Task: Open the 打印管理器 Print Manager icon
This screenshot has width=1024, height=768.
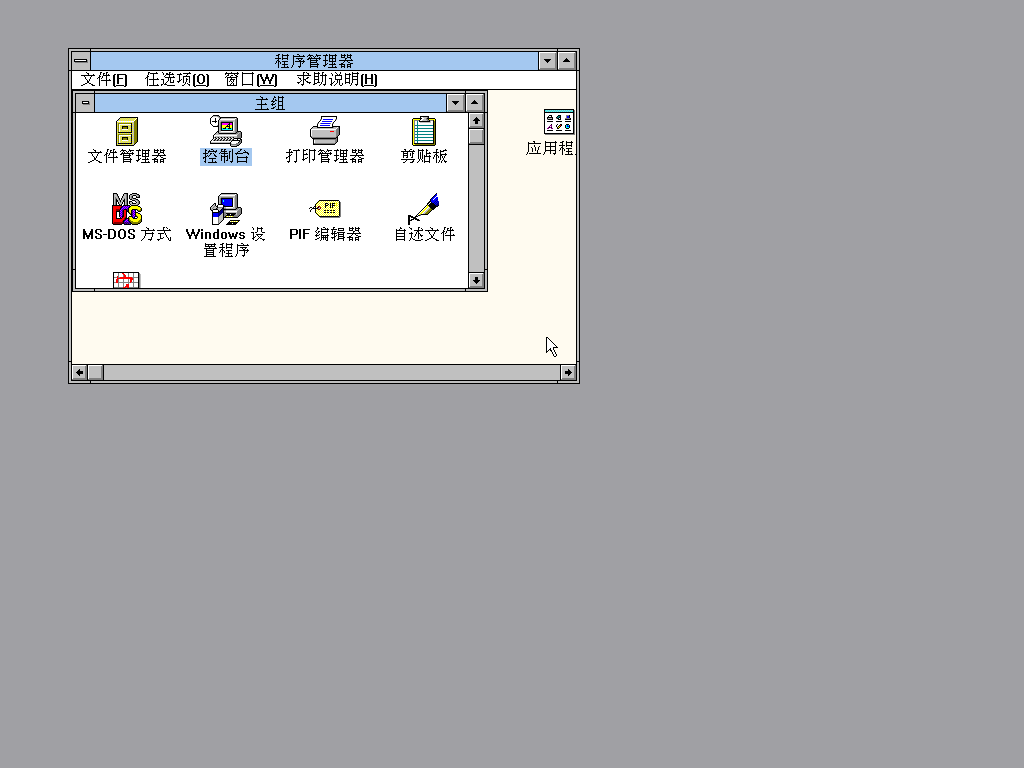Action: [325, 131]
